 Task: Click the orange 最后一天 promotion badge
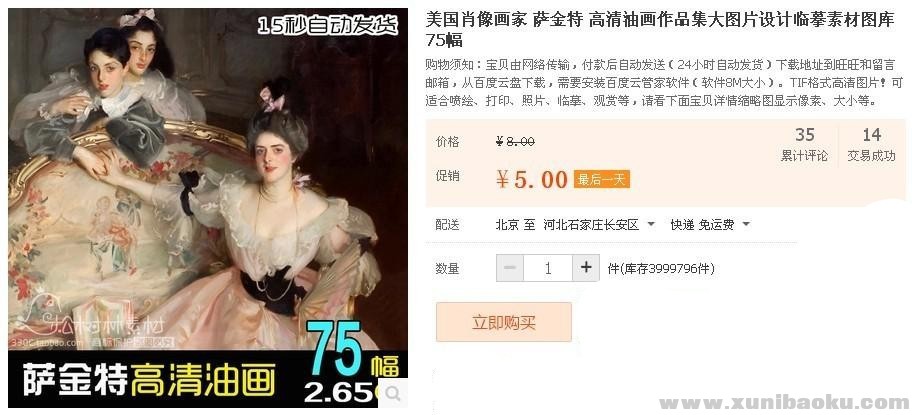[x=601, y=179]
